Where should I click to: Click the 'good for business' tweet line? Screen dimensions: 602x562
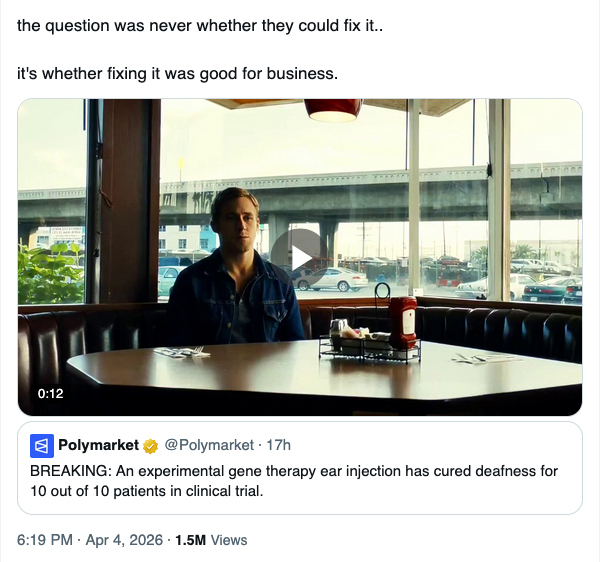178,73
